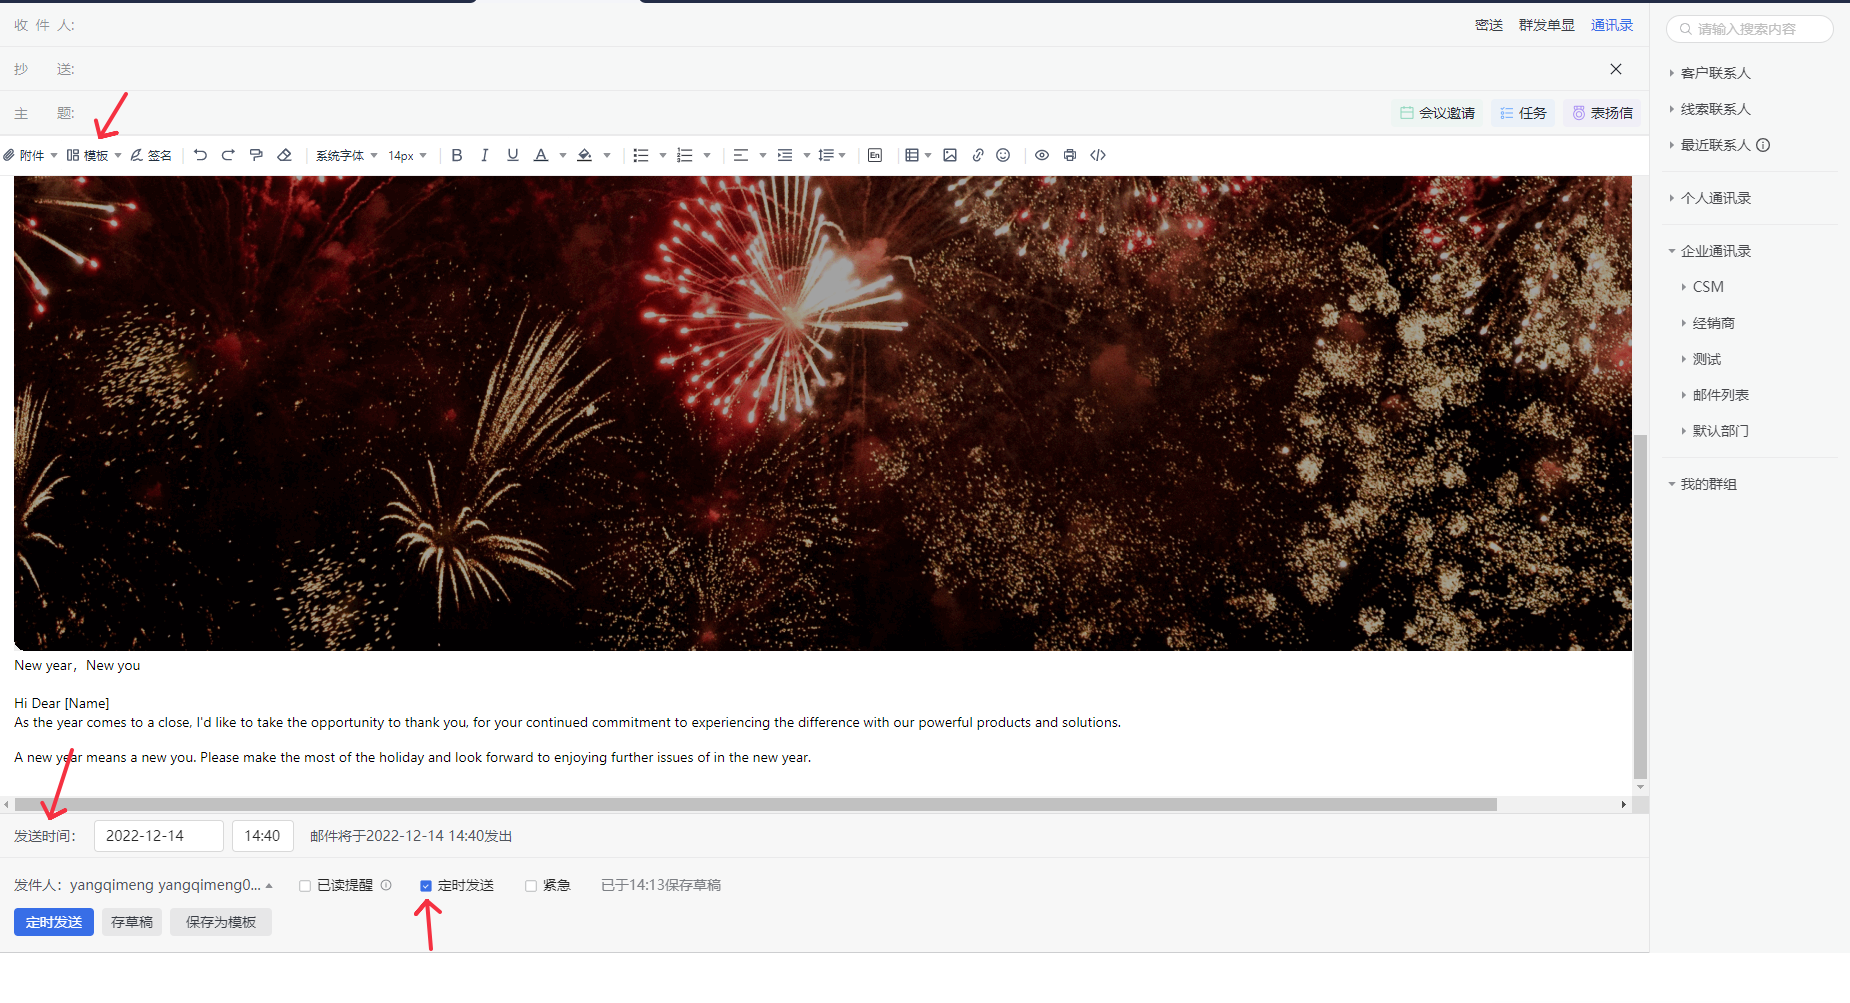The width and height of the screenshot is (1850, 1003).
Task: Open the emoji picker
Action: point(1003,155)
